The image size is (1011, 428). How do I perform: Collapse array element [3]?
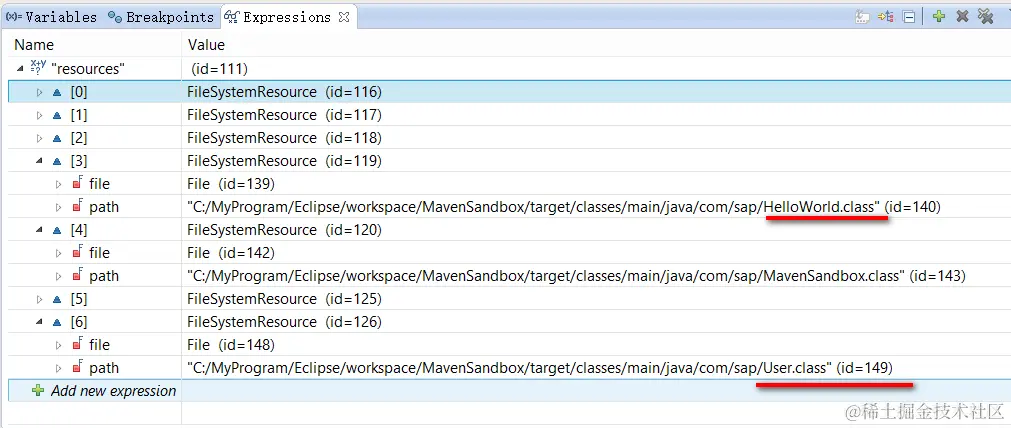click(39, 161)
